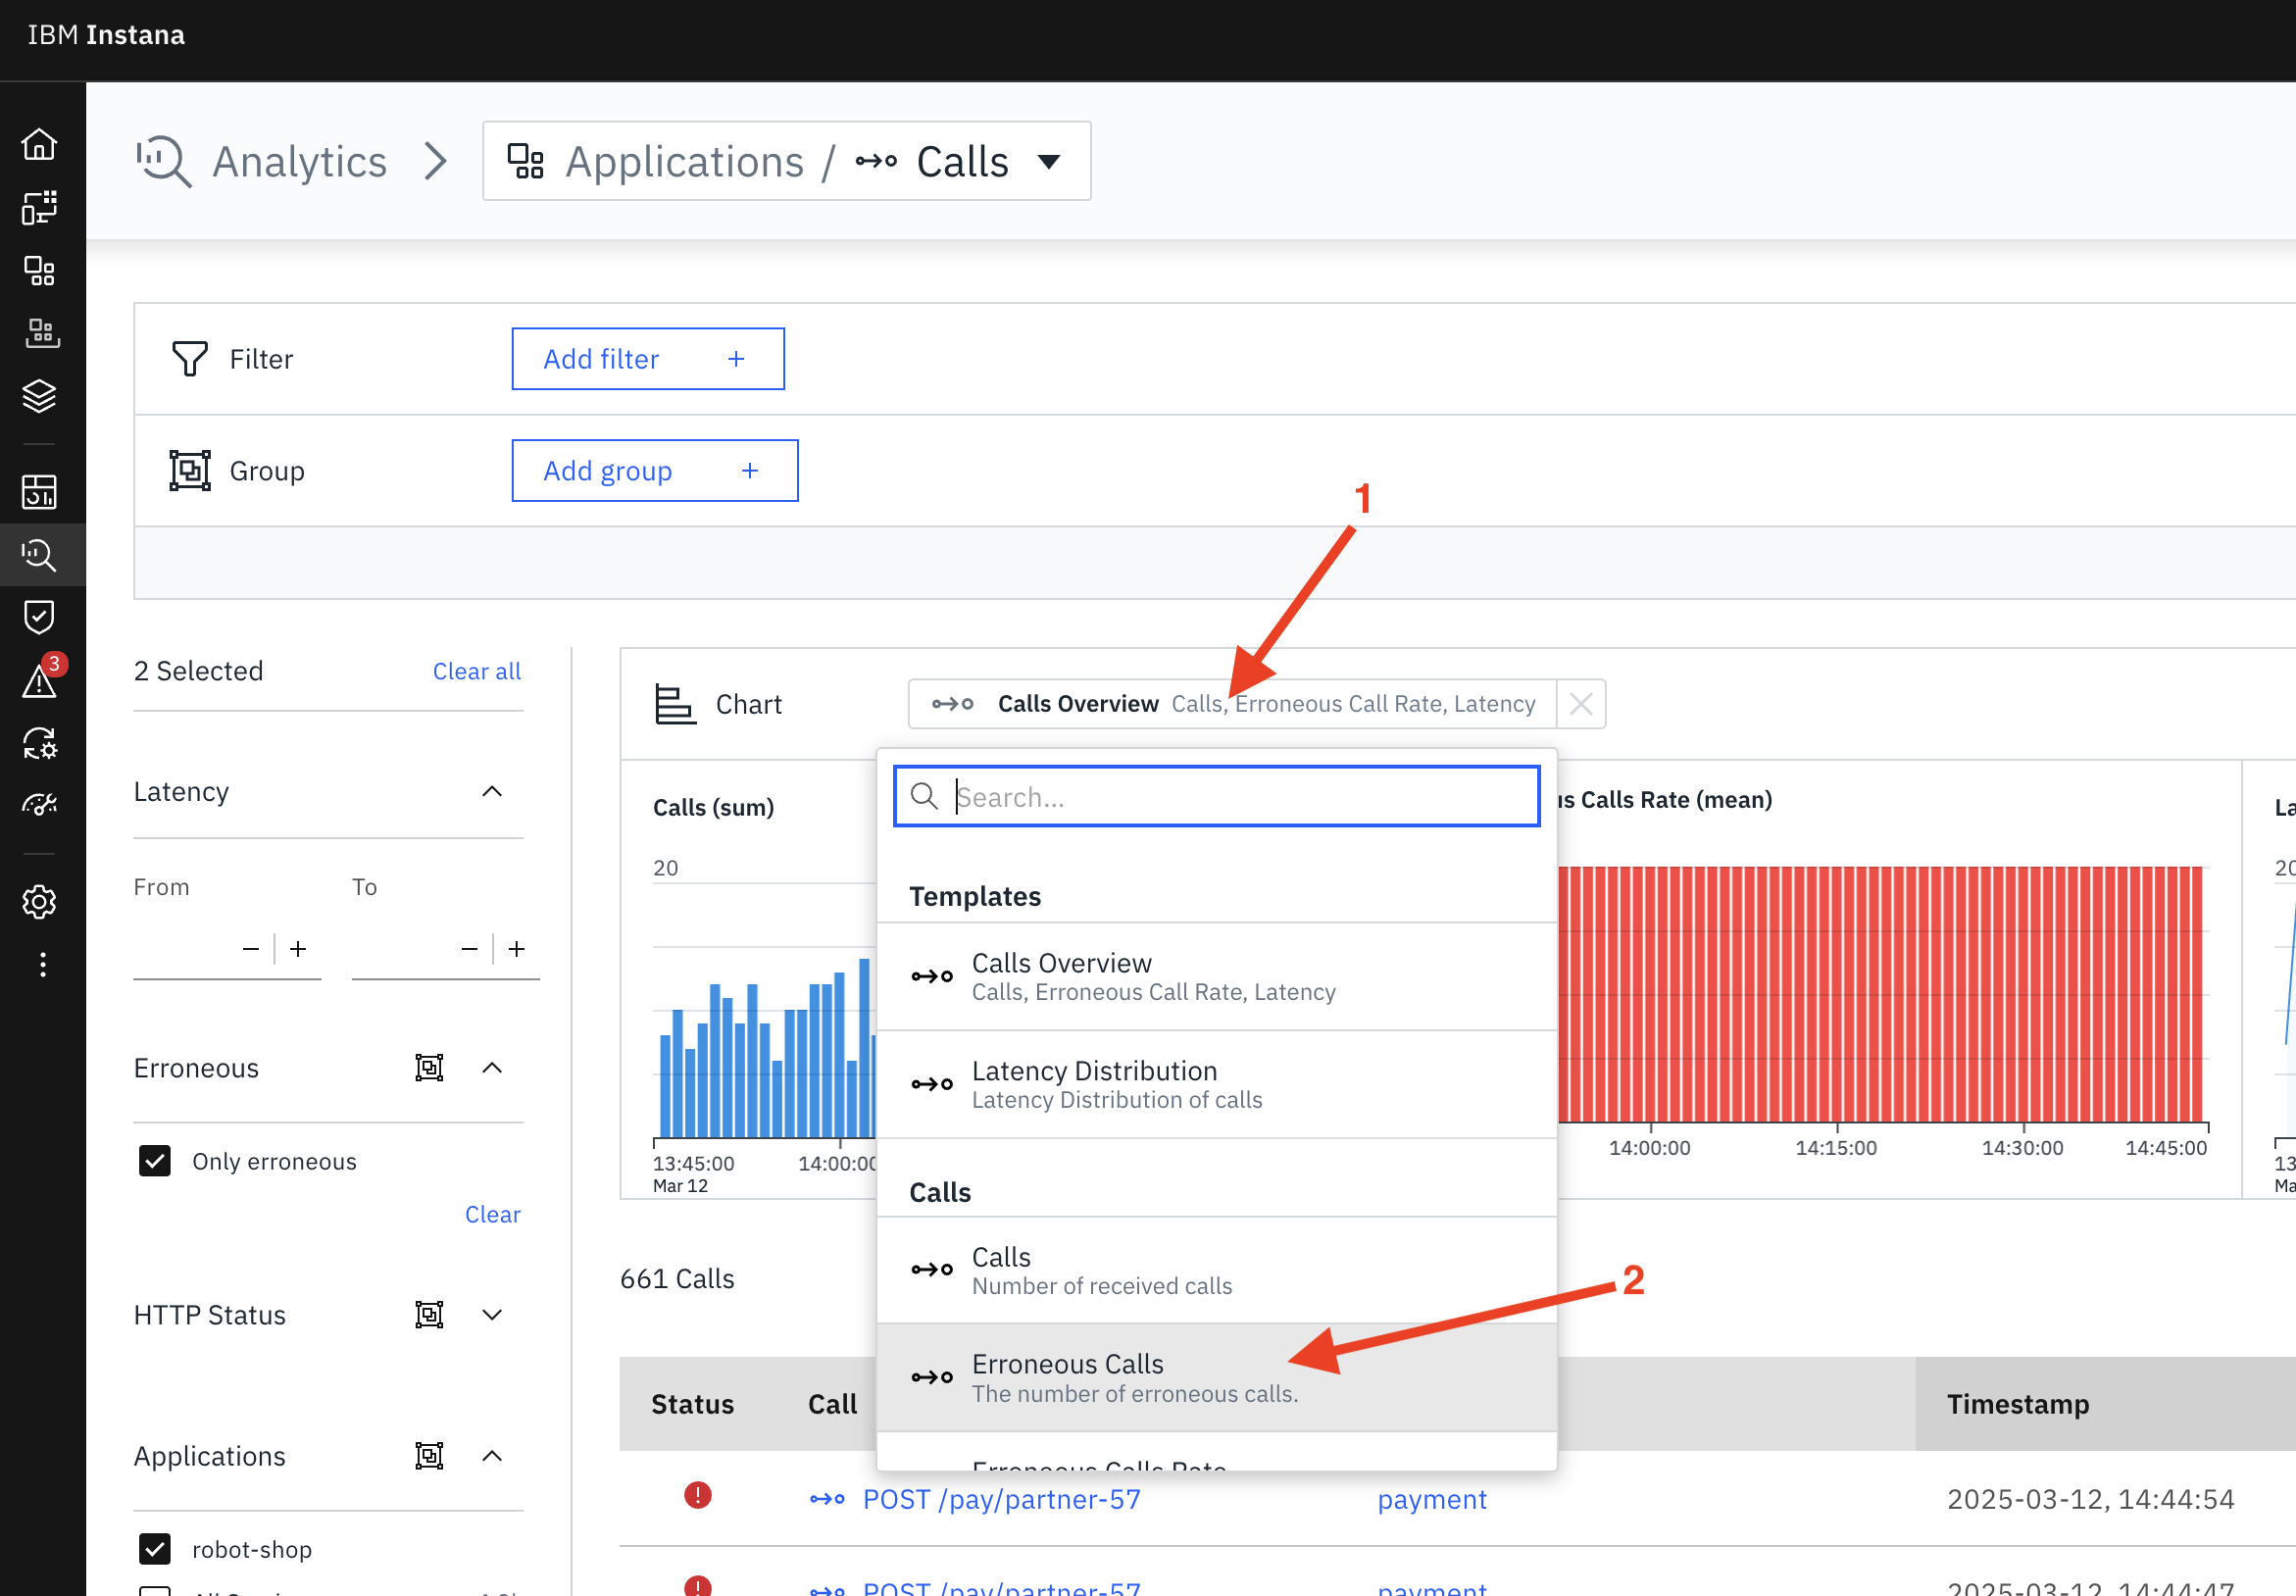Remove the Calls Overview chart selection
The image size is (2296, 1596).
coord(1581,704)
